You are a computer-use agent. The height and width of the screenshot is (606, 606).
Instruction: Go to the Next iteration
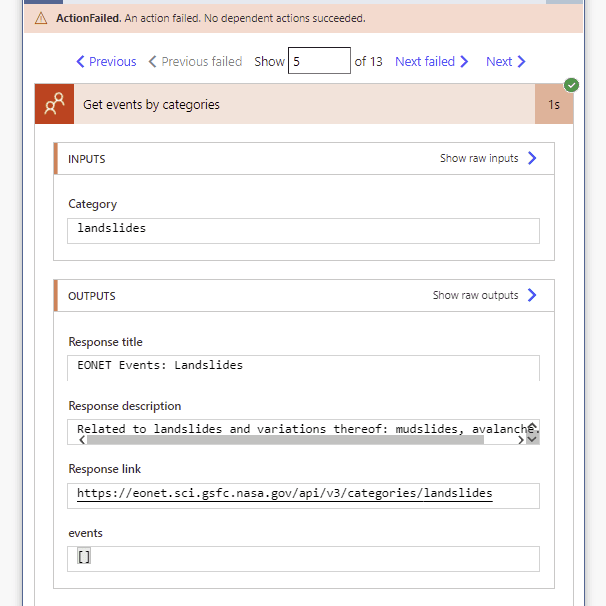pos(506,61)
